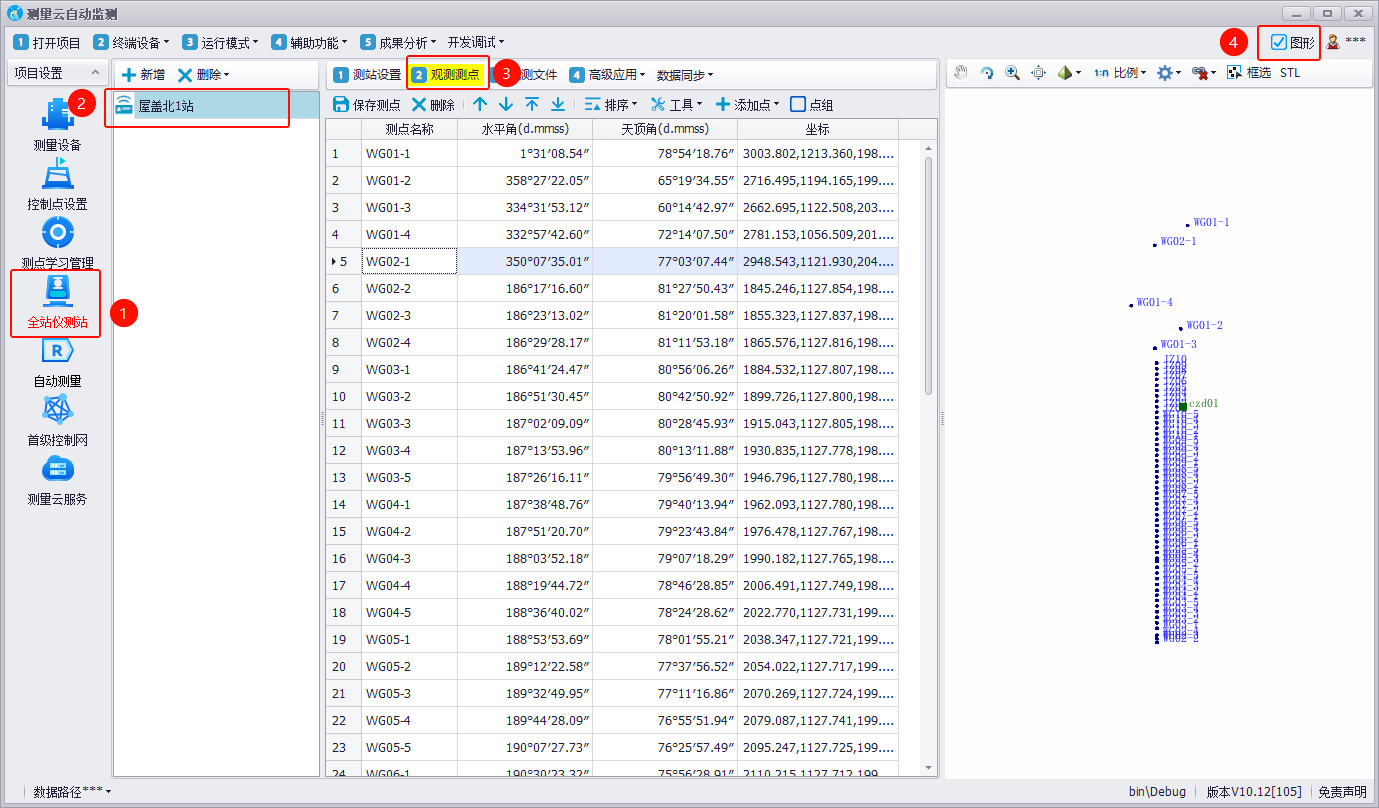1379x808 pixels.
Task: Switch to the 测站设置 tab
Action: click(367, 75)
